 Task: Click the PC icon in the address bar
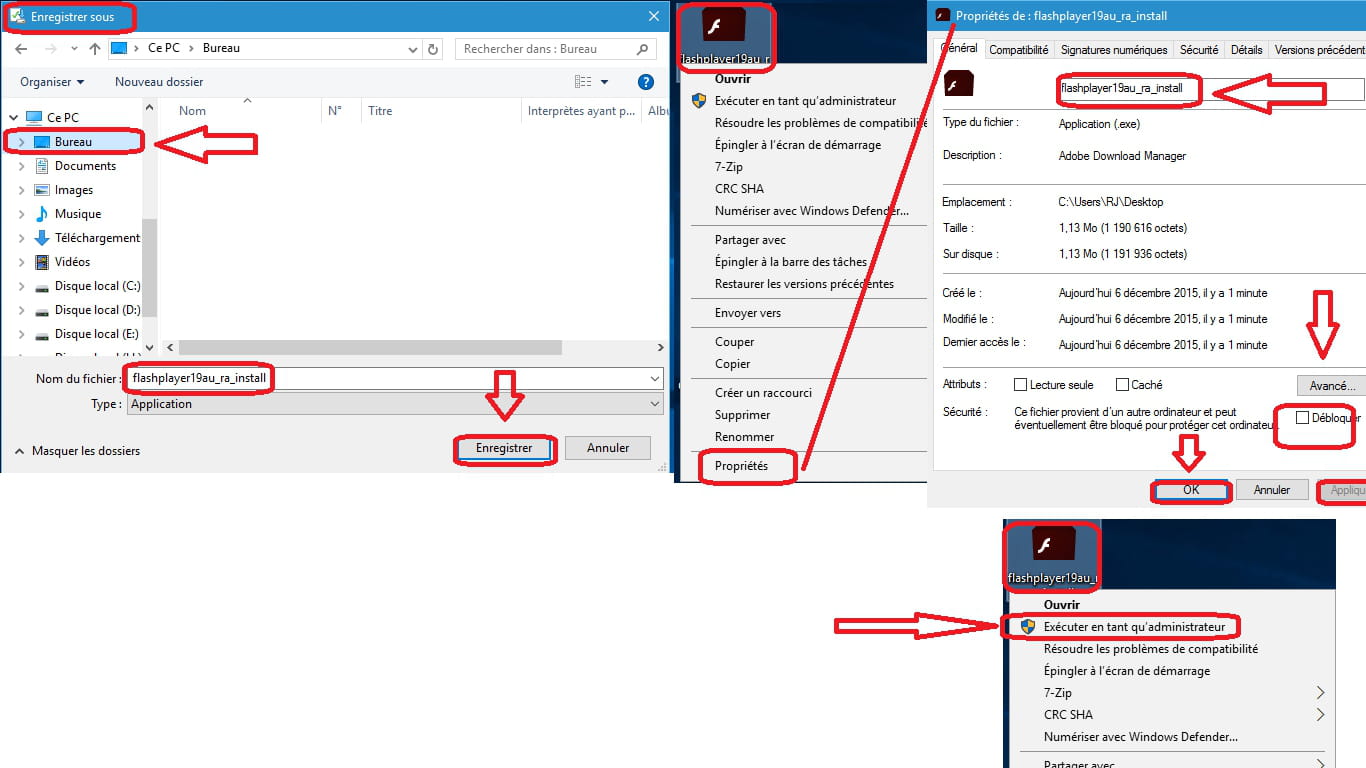point(119,48)
